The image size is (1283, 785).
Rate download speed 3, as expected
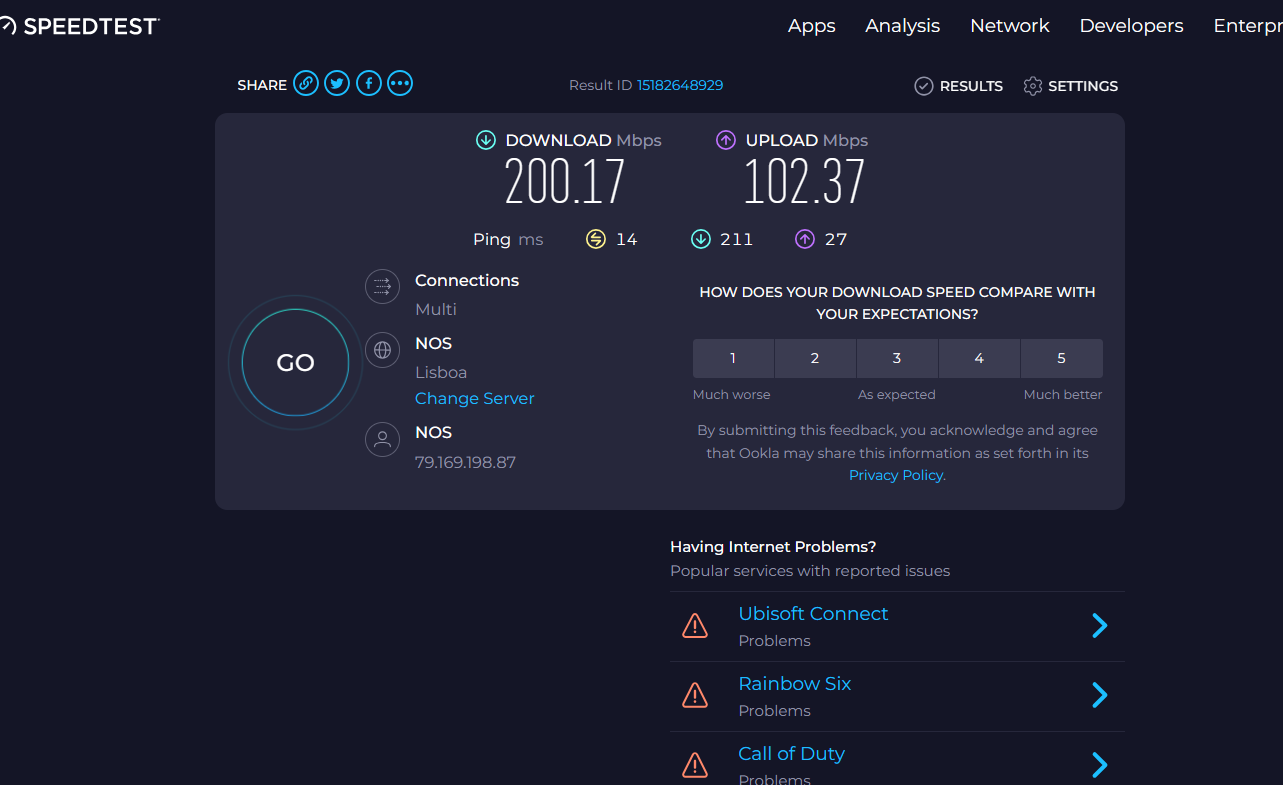(897, 358)
